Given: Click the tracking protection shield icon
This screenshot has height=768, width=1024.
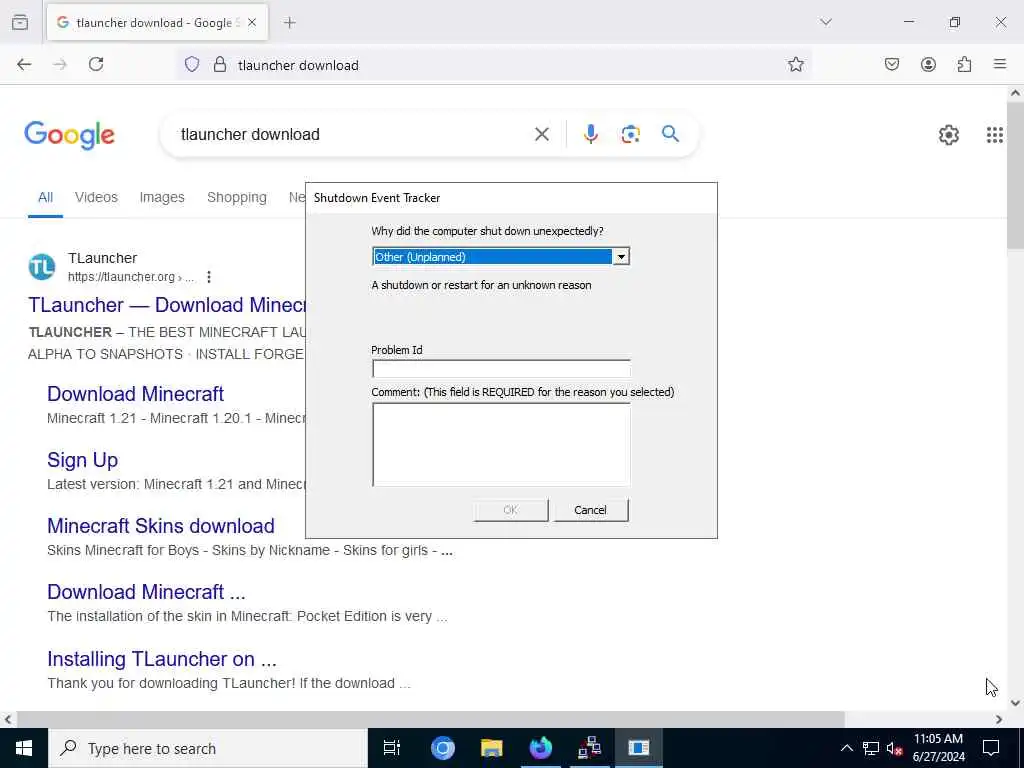Looking at the screenshot, I should [x=192, y=64].
